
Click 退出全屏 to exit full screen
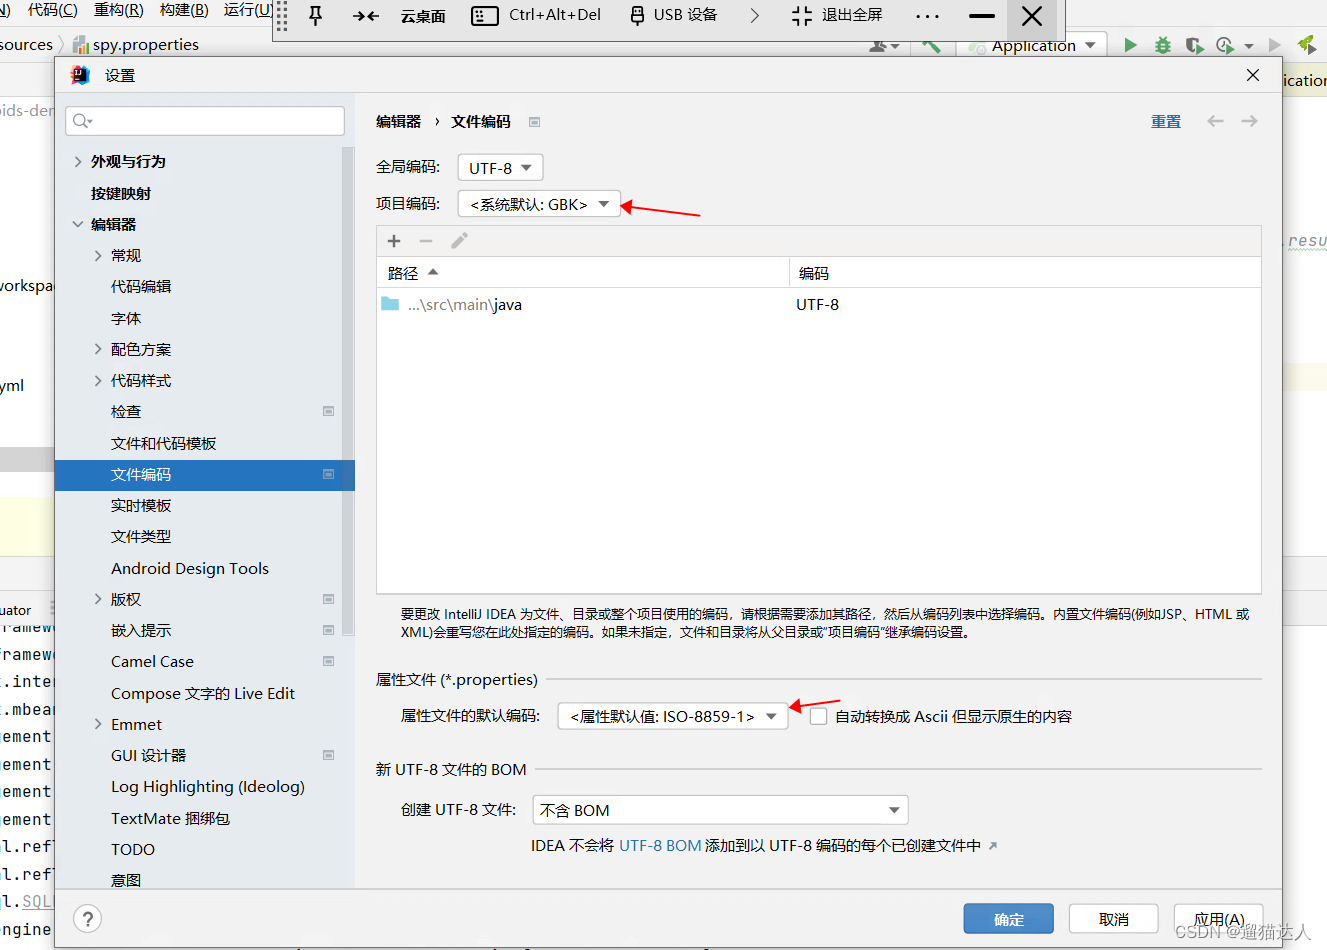pyautogui.click(x=837, y=16)
